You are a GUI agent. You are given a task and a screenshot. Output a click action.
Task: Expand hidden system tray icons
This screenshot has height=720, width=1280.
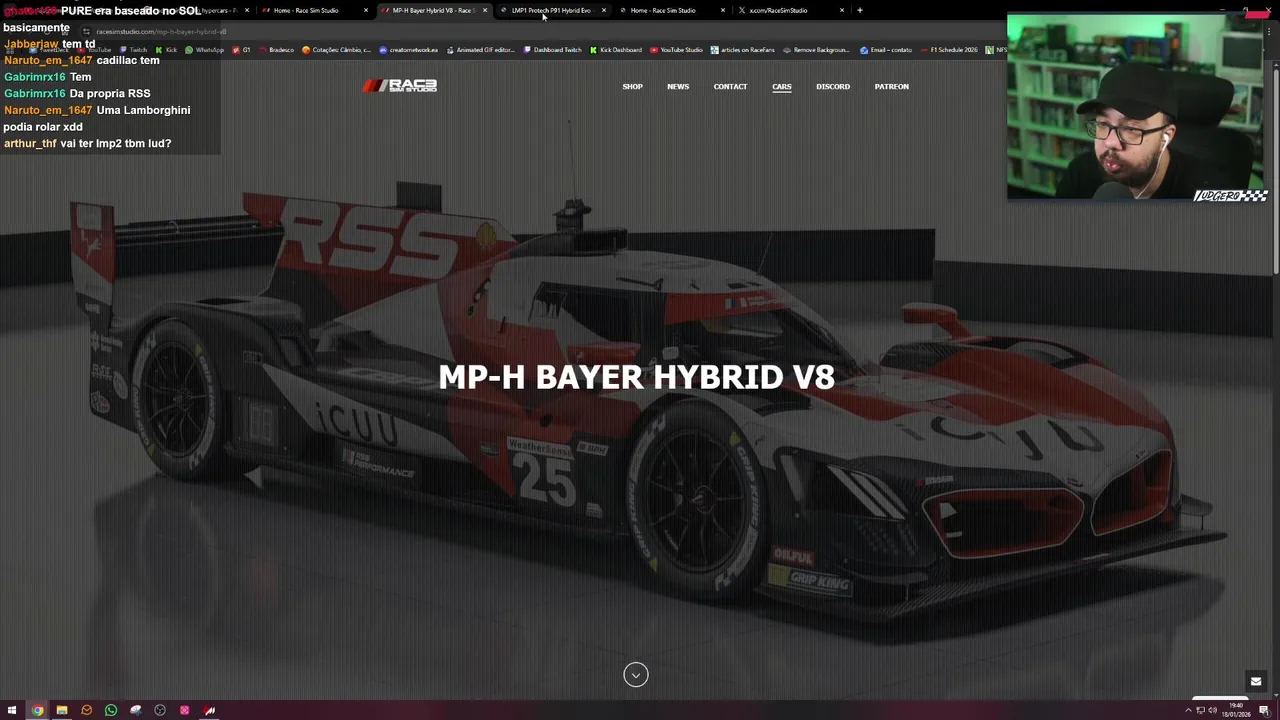(x=1188, y=711)
